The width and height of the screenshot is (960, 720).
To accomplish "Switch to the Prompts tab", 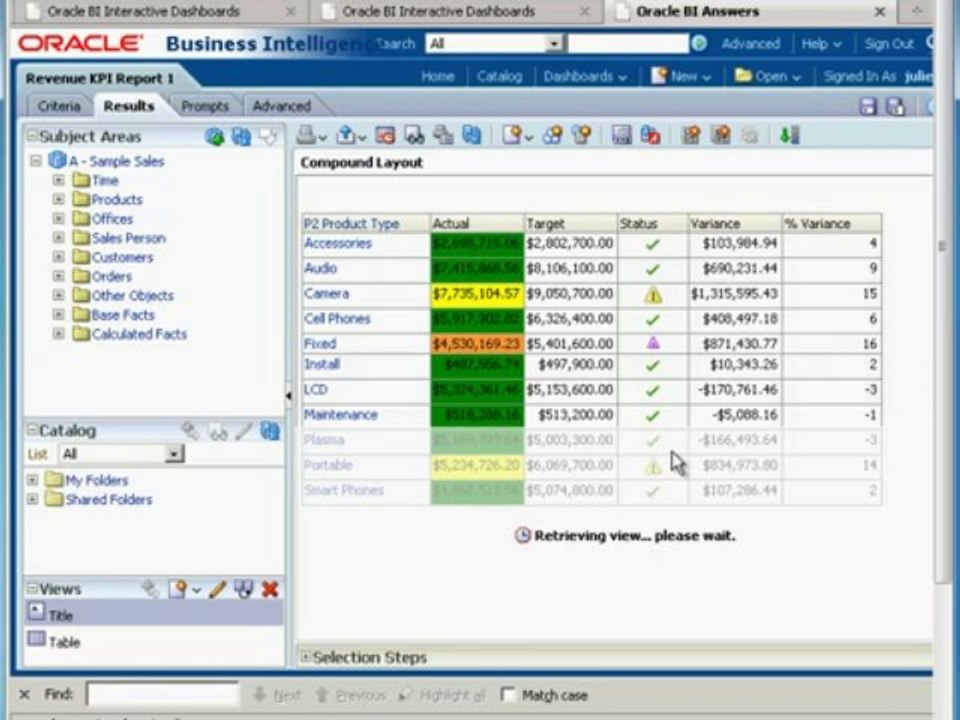I will [x=204, y=106].
